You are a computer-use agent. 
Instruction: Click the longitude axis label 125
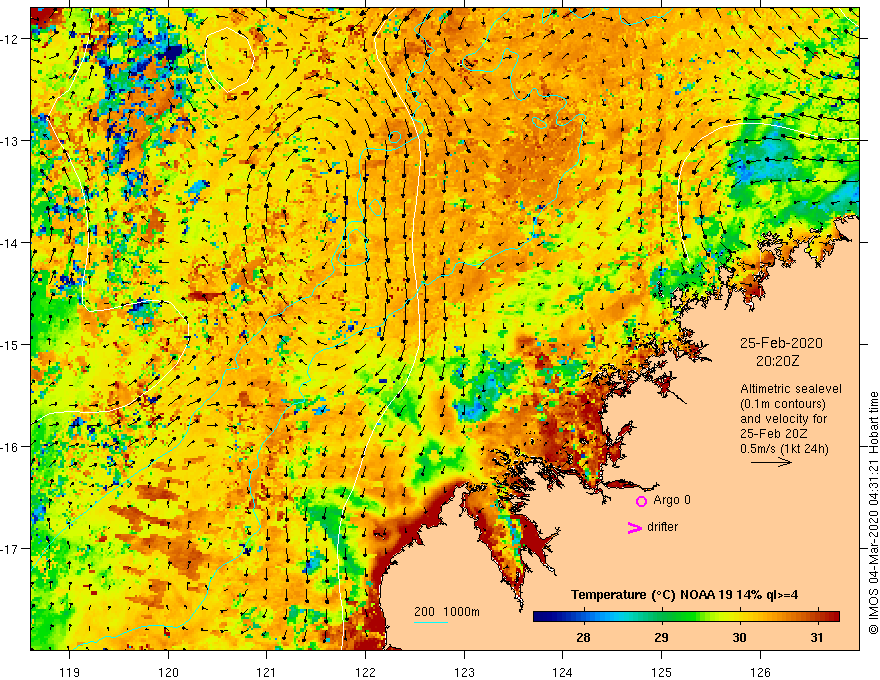[661, 672]
